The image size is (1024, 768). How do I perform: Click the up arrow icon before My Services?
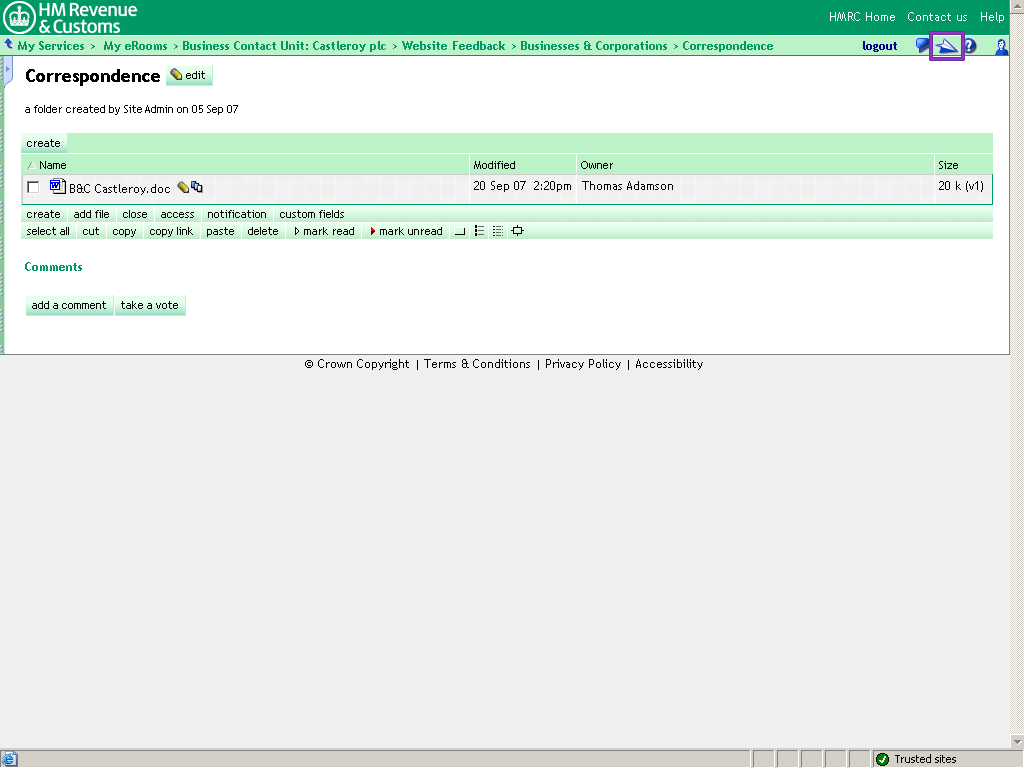pyautogui.click(x=9, y=45)
